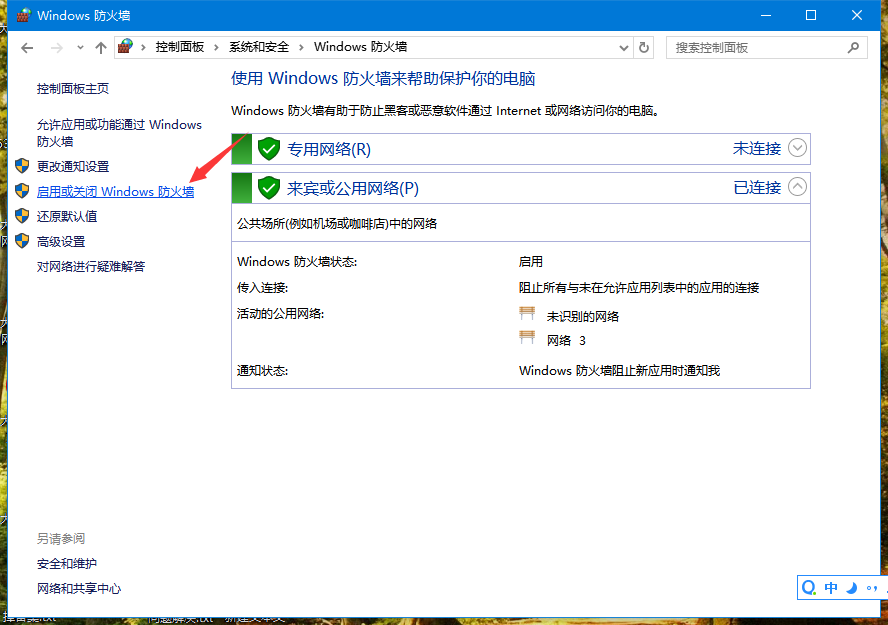Click shield icon beside 启用或关闭 Windows 防火墙
This screenshot has height=625, width=888.
(x=22, y=191)
